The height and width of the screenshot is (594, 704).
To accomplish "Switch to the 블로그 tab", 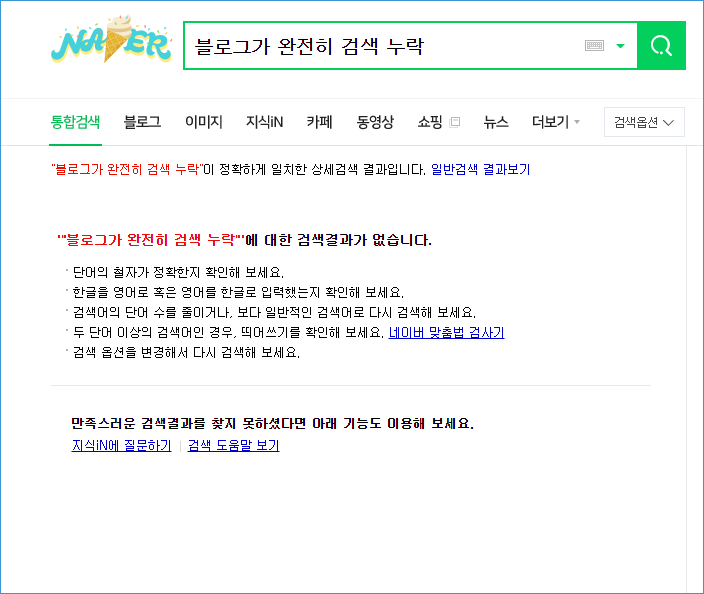I will pos(142,122).
